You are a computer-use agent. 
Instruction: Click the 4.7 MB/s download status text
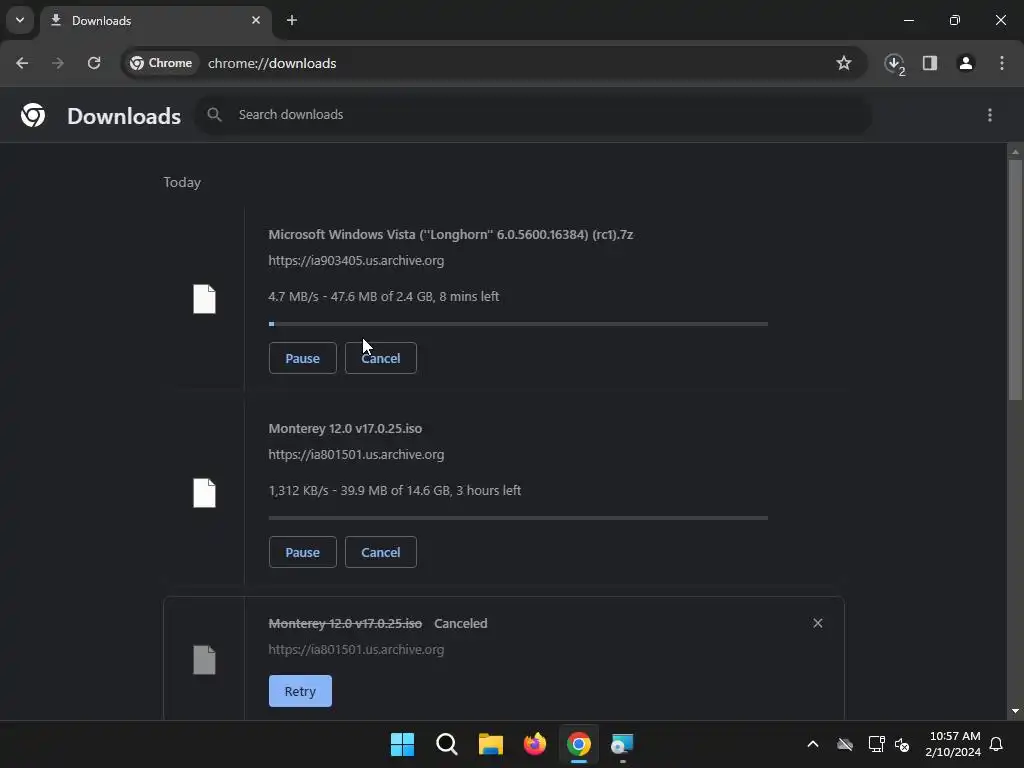383,296
